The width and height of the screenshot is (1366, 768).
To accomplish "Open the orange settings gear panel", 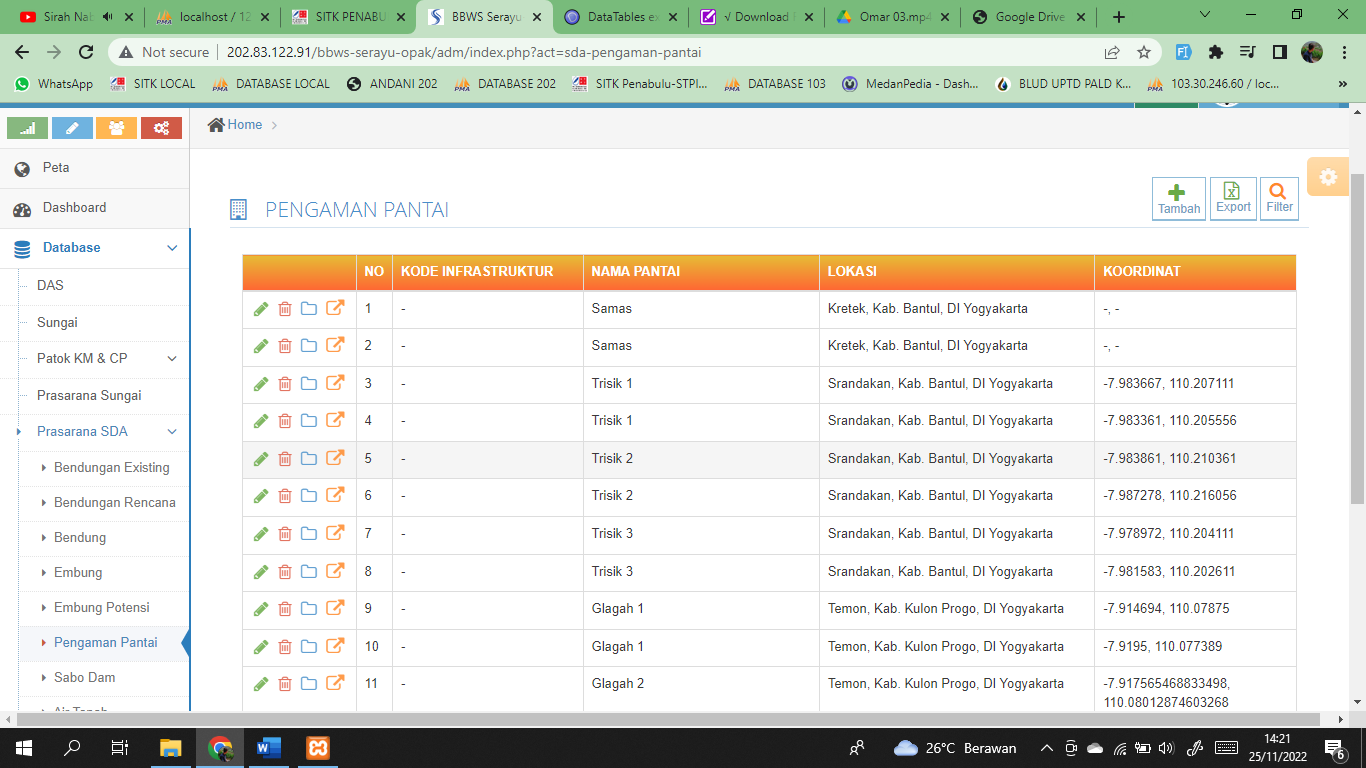I will [x=1327, y=177].
